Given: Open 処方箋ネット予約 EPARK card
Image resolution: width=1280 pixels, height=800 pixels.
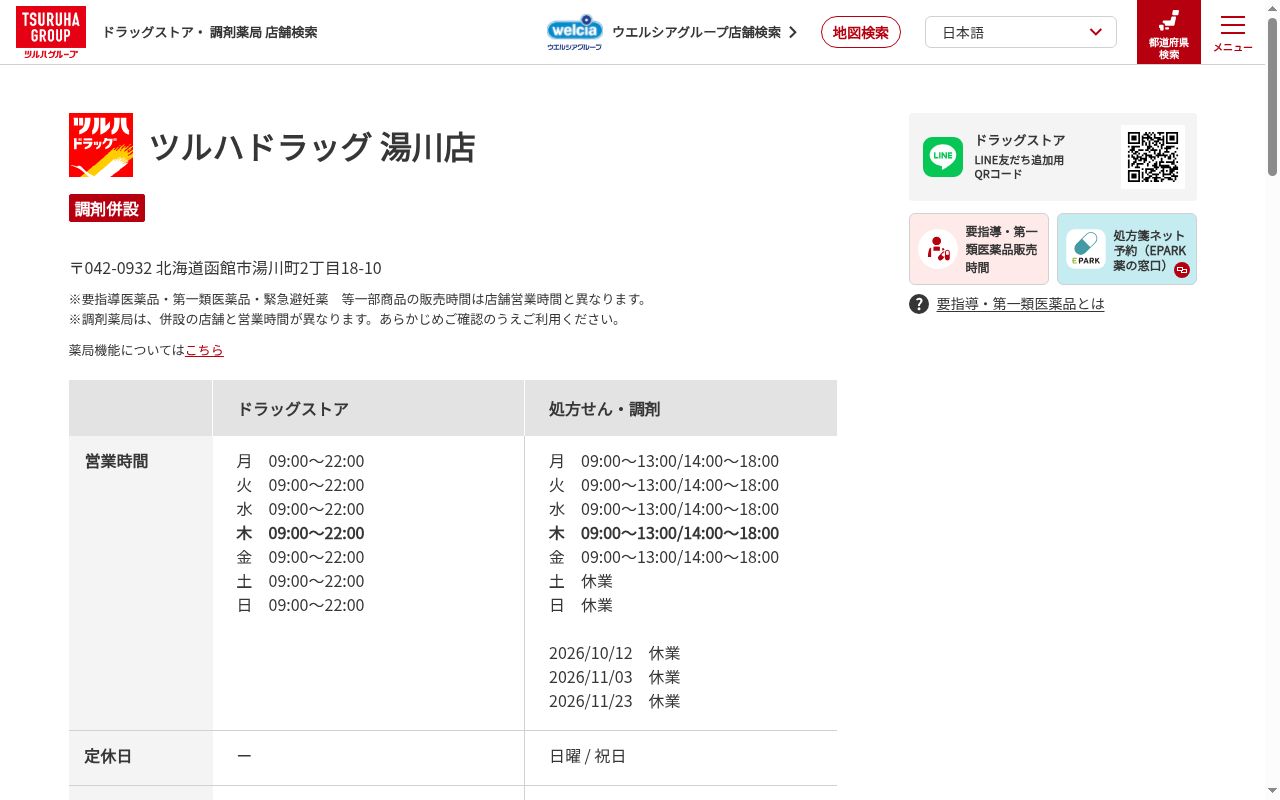Looking at the screenshot, I should (1127, 249).
